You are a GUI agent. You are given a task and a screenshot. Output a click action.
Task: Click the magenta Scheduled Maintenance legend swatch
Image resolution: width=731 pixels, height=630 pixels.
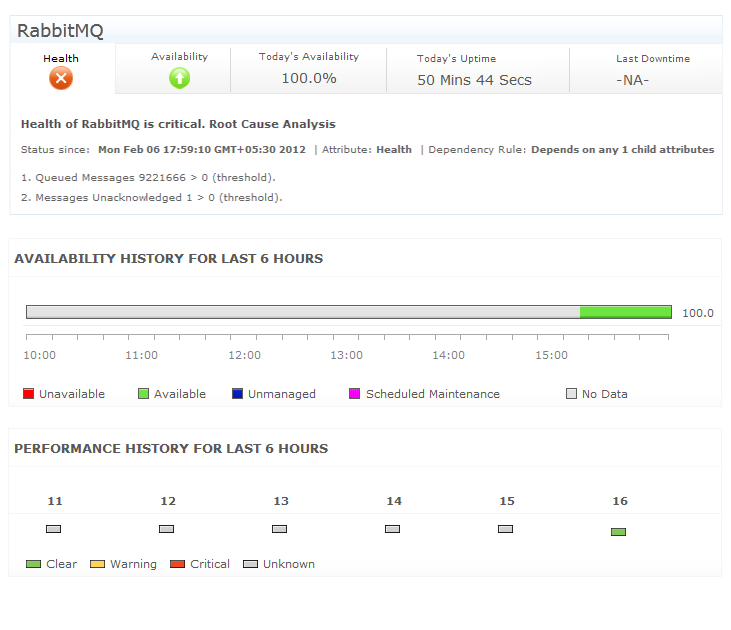click(354, 394)
